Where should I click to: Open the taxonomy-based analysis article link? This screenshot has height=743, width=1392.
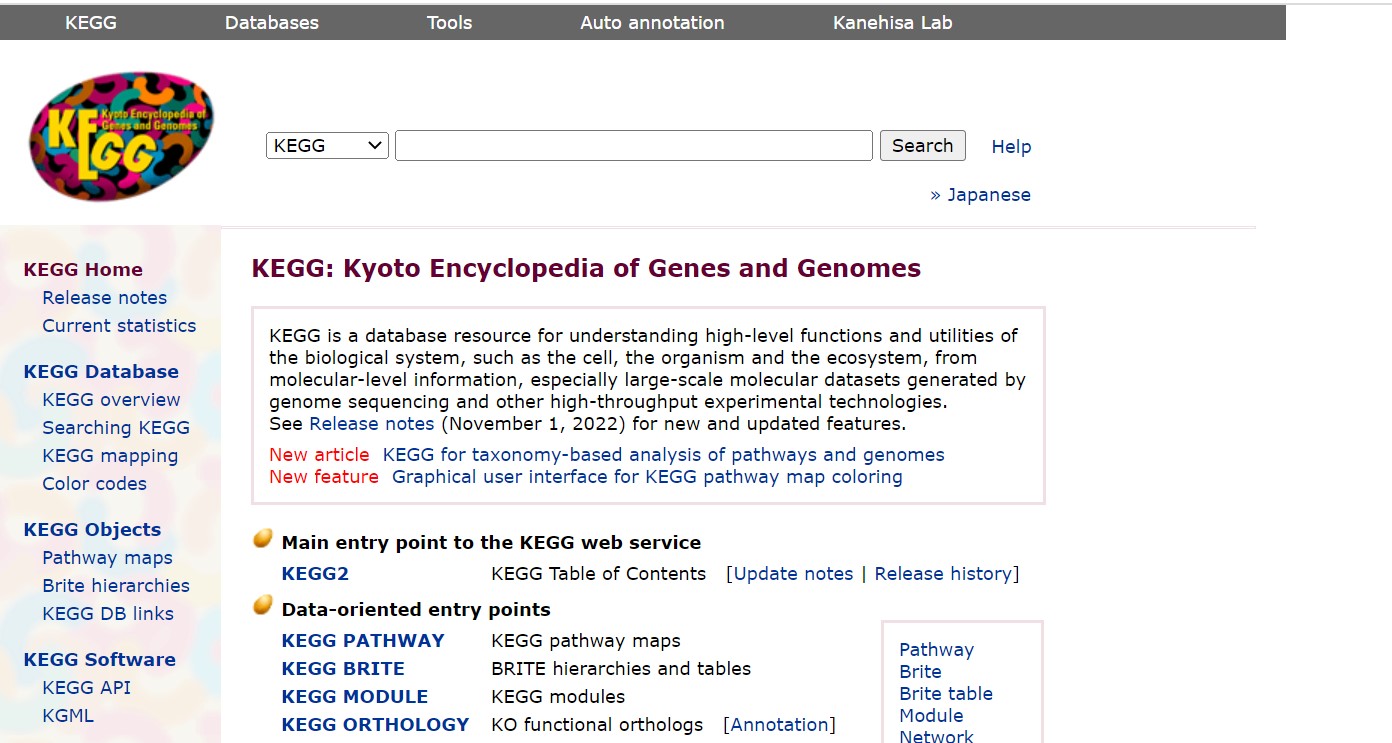click(x=664, y=455)
